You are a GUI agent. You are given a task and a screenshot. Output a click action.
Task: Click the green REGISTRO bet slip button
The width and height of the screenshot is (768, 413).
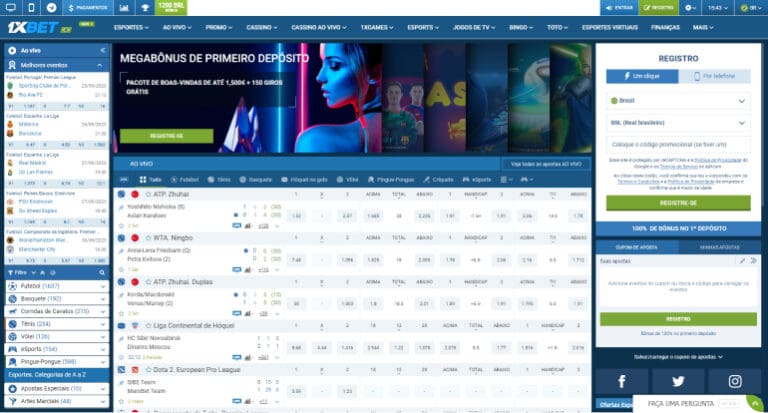[x=678, y=319]
